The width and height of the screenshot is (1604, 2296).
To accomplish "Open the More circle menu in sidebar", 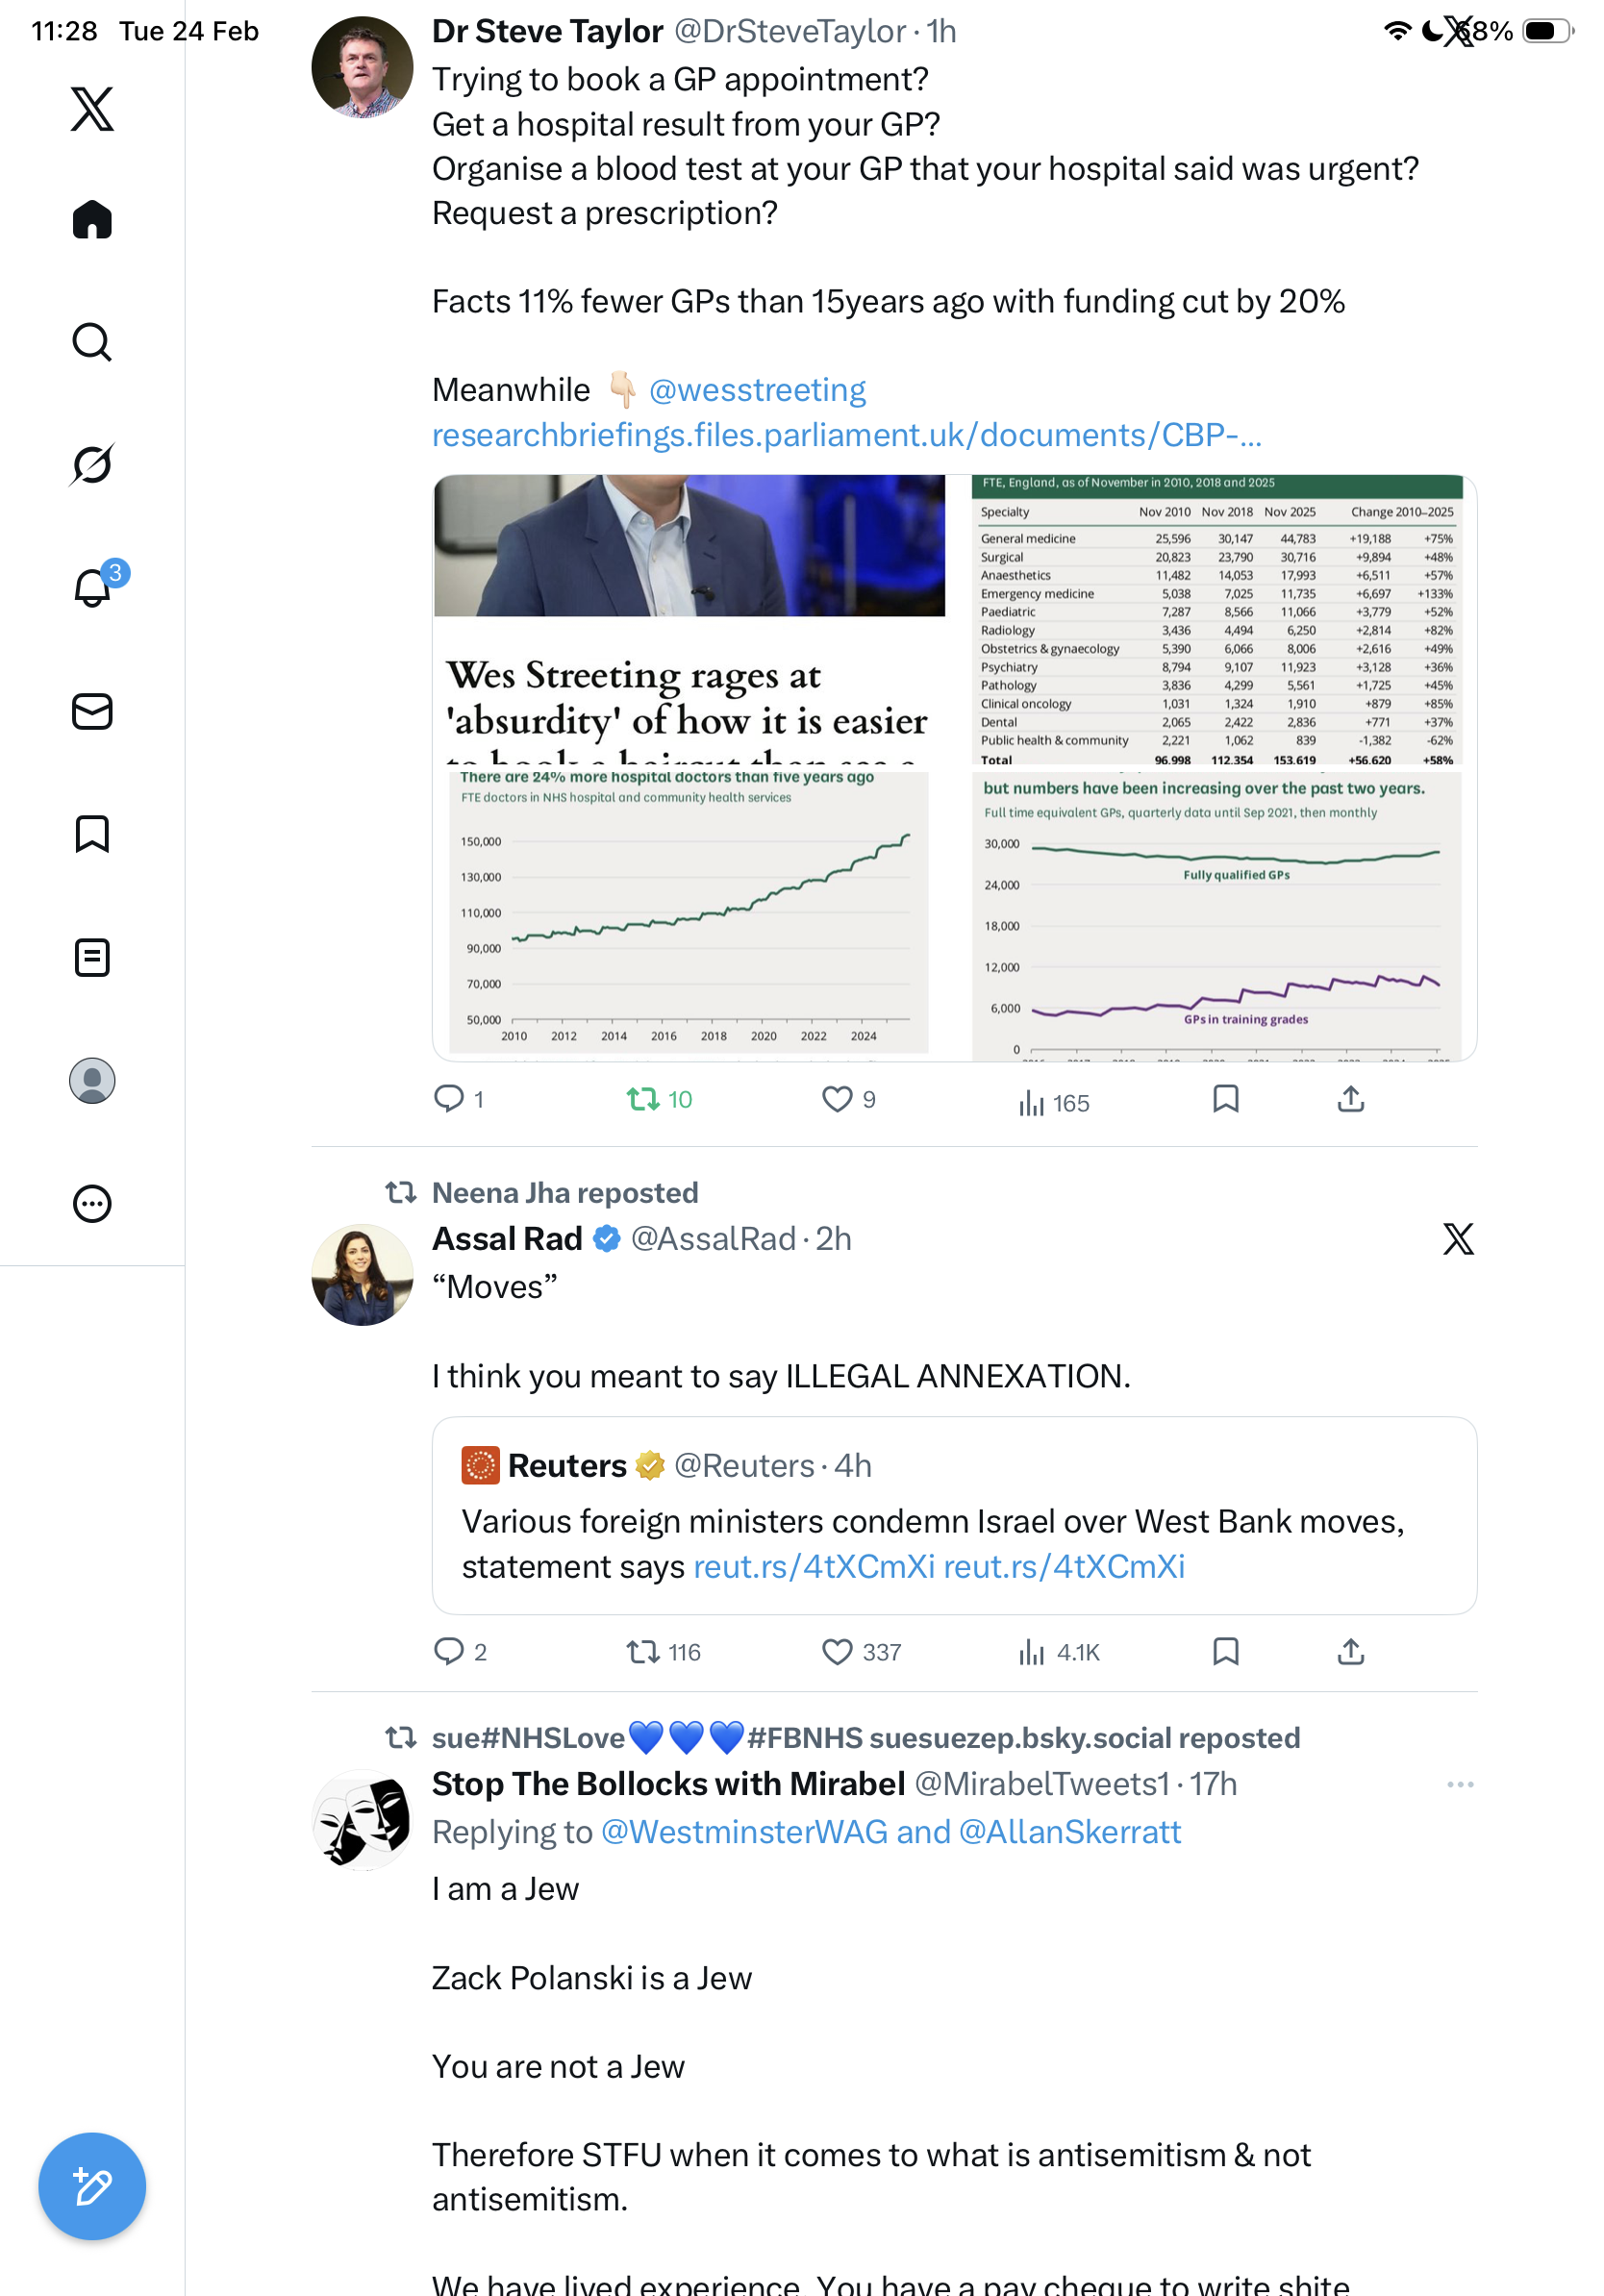I will point(92,1203).
